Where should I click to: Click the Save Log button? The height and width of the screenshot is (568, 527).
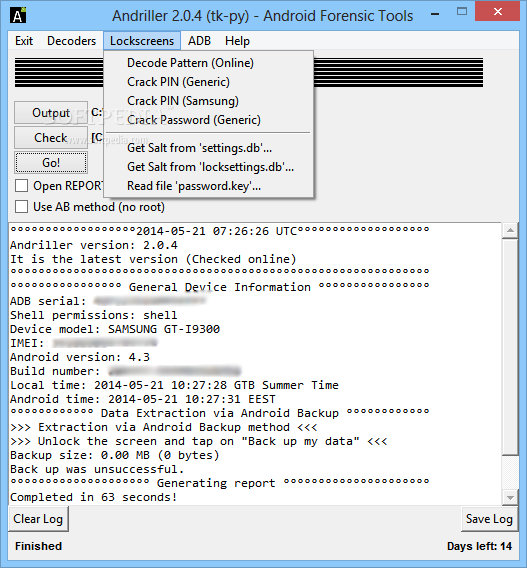tap(489, 519)
